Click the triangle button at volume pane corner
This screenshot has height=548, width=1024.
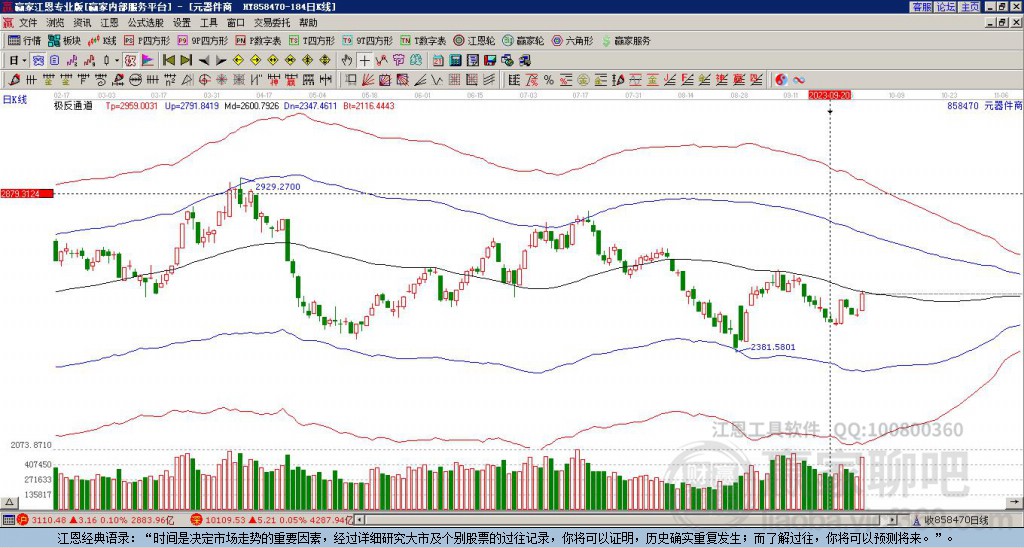8,502
